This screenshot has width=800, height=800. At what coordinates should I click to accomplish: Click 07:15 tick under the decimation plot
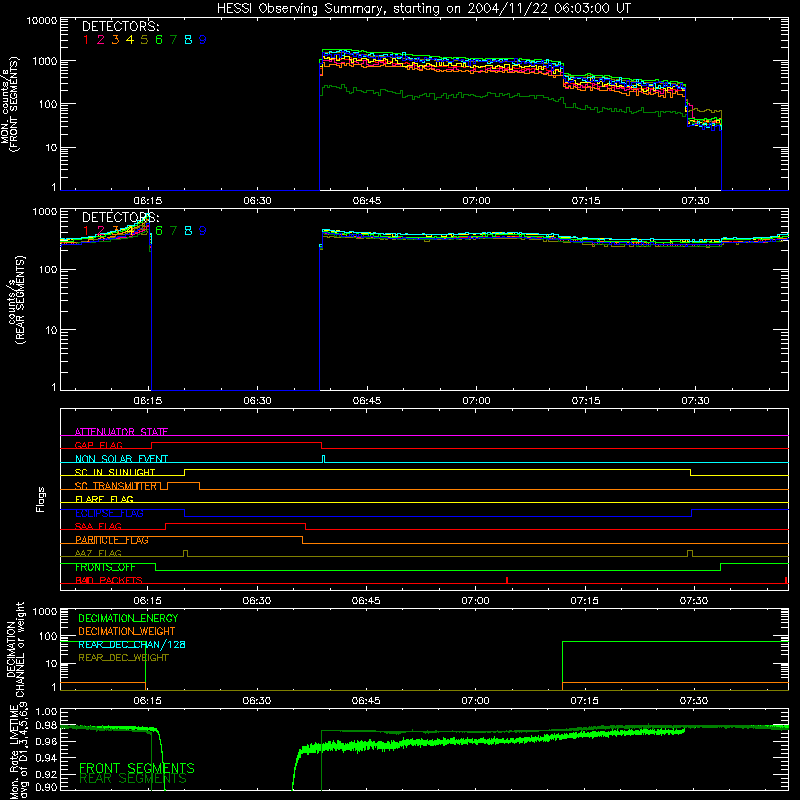(585, 701)
